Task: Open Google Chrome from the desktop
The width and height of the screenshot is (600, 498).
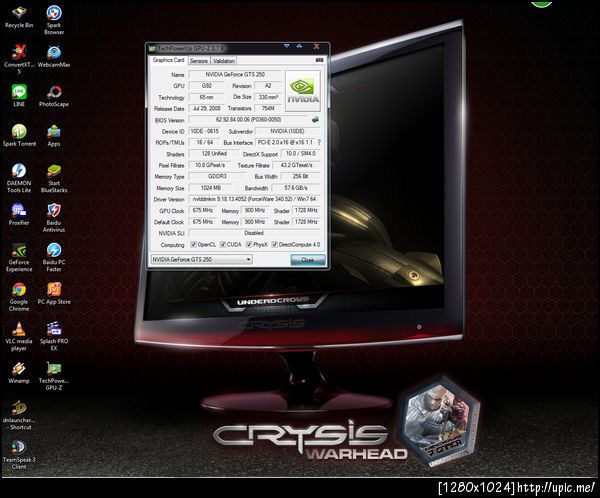Action: coord(19,297)
